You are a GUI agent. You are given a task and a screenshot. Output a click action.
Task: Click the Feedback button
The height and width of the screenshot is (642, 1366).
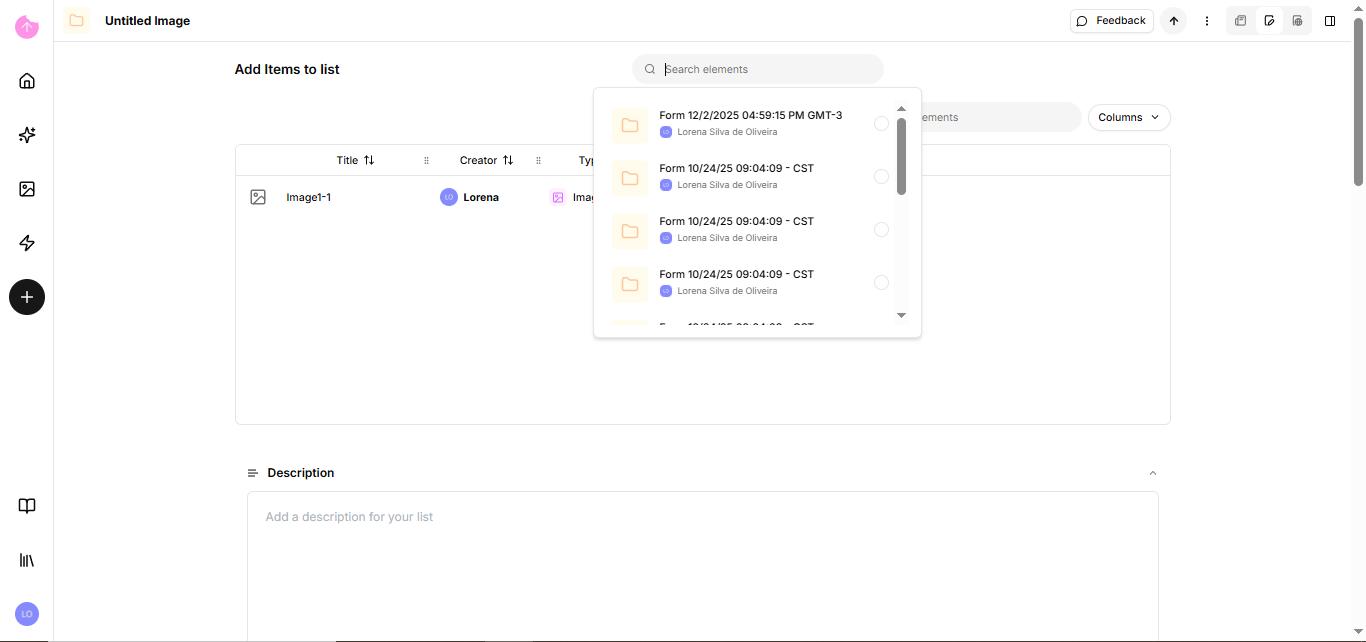[x=1111, y=21]
